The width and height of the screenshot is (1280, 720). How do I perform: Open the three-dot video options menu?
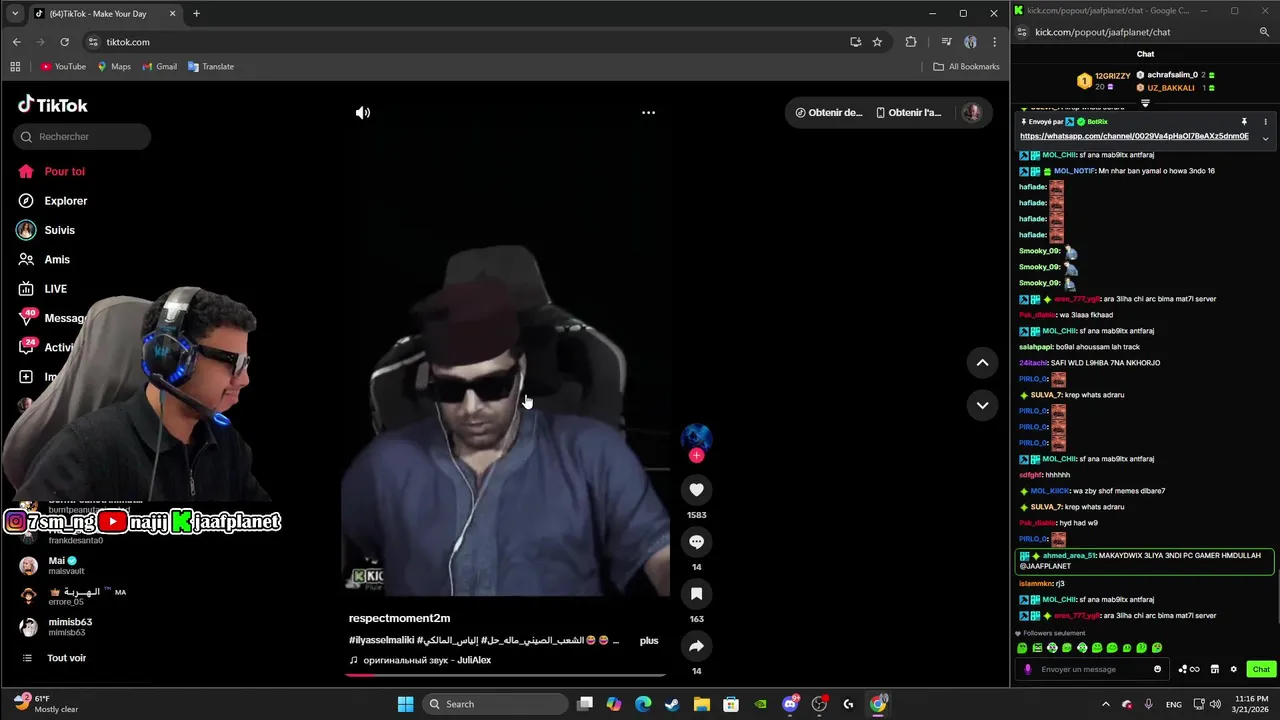[648, 113]
